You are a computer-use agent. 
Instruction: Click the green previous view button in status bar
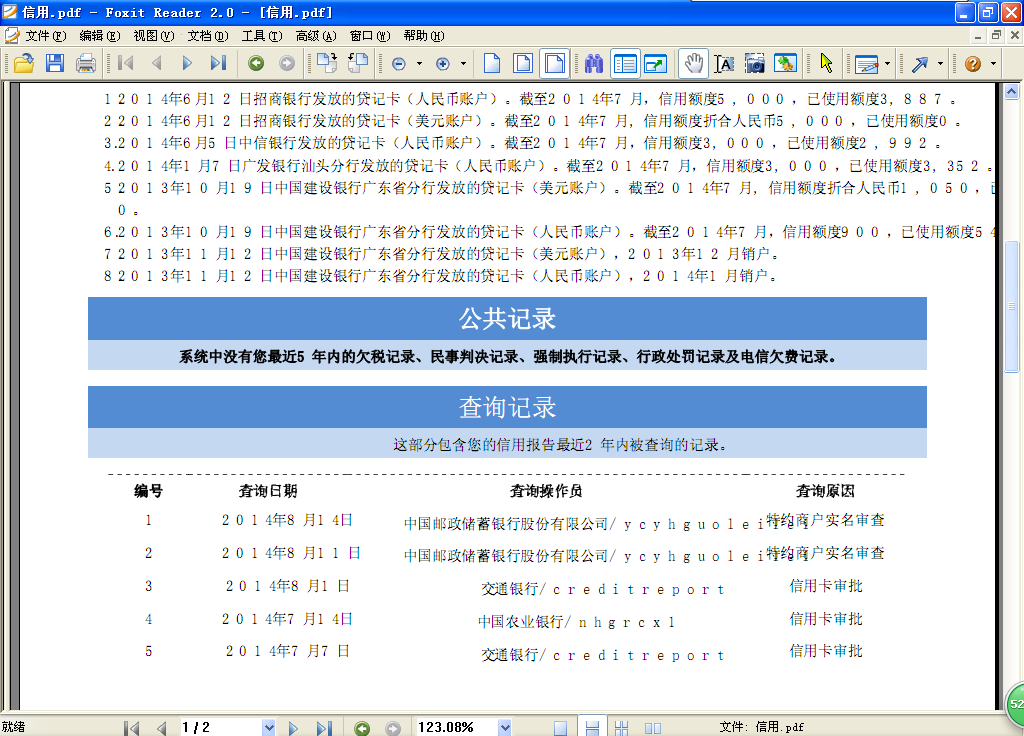362,727
